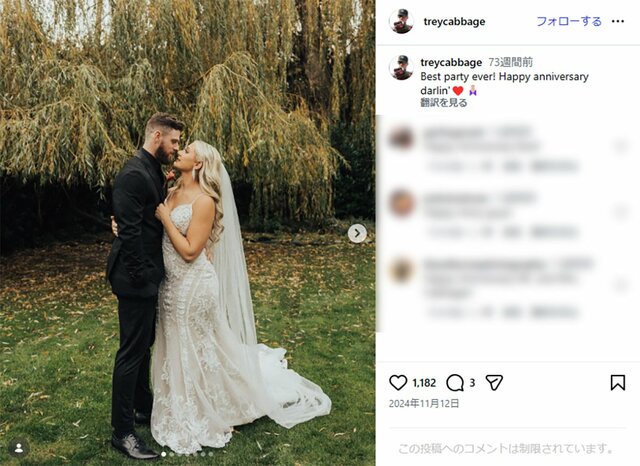Click the 2024年11月12日 post date
Image resolution: width=640 pixels, height=466 pixels.
point(424,404)
